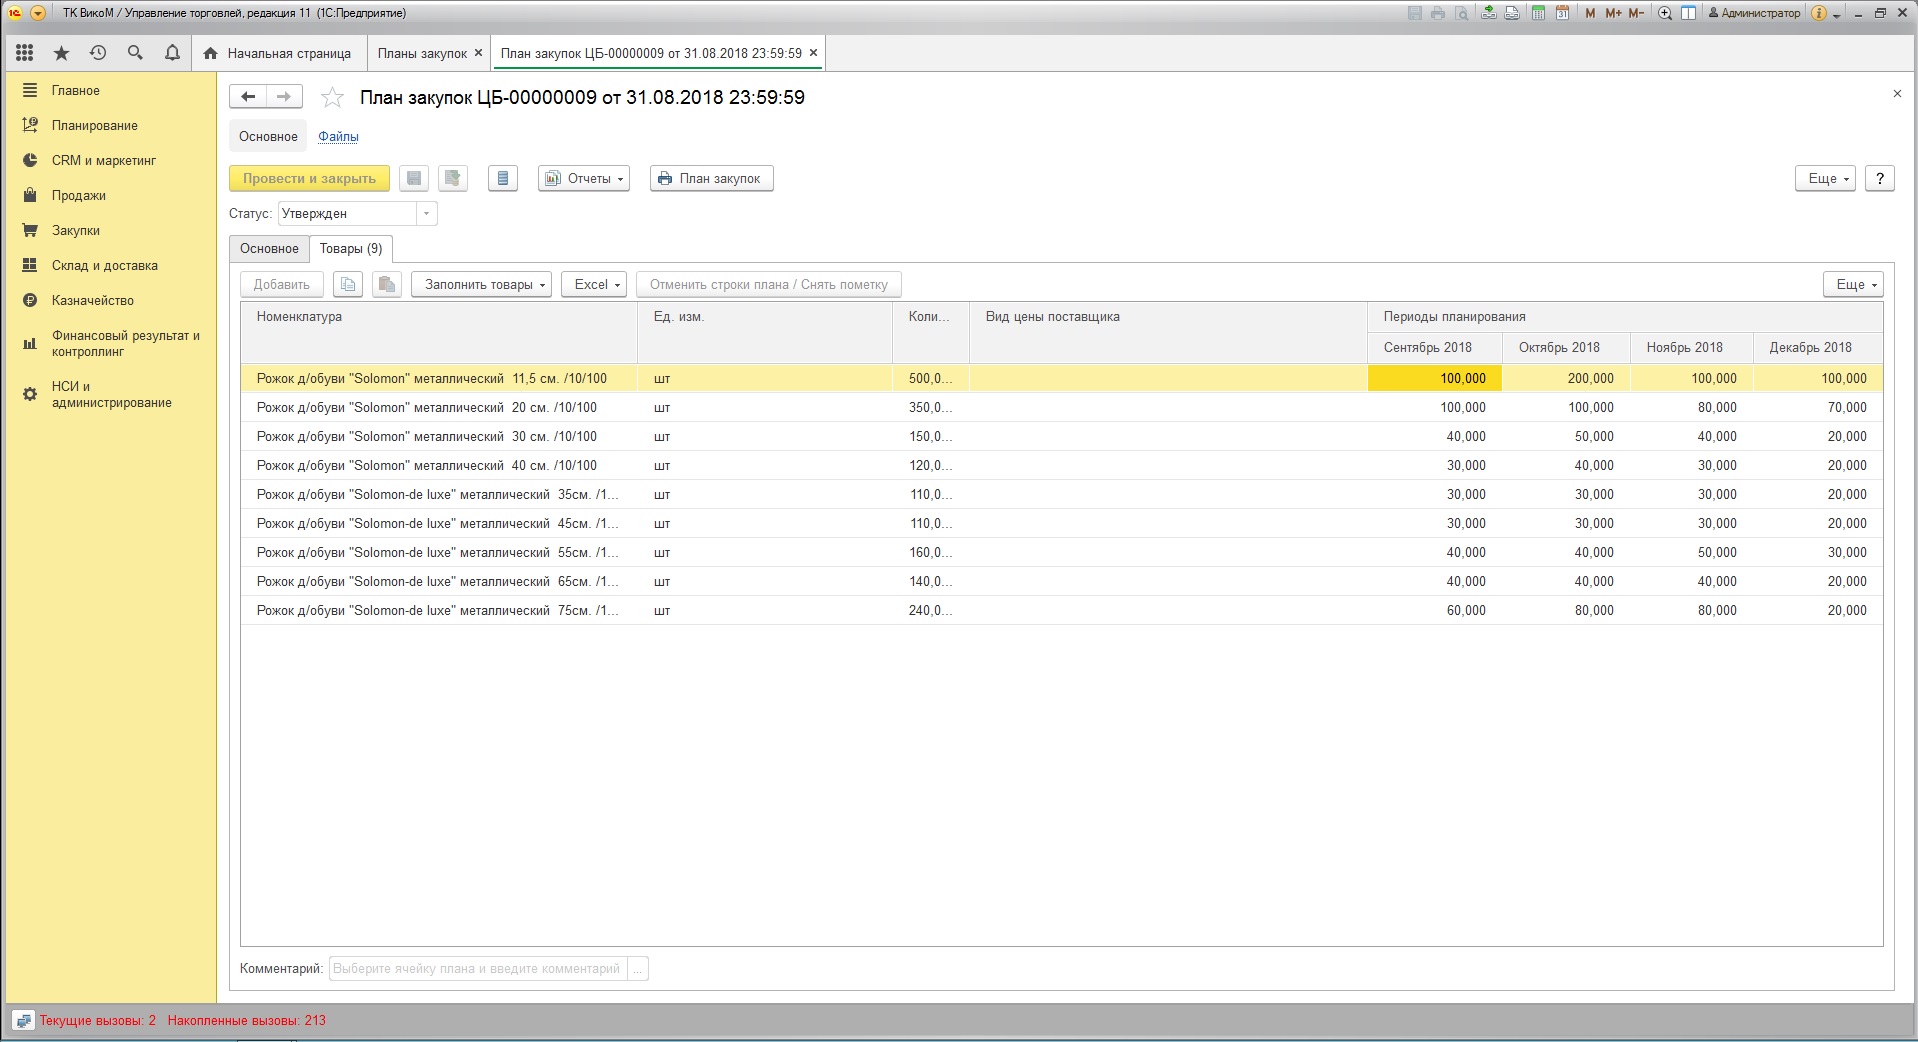The width and height of the screenshot is (1918, 1042).
Task: Switch to the Планы закупок tab
Action: pyautogui.click(x=422, y=53)
